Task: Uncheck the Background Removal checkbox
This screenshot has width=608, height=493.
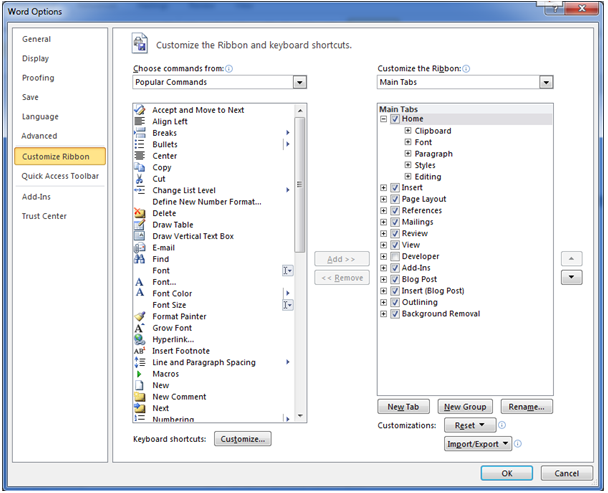Action: pyautogui.click(x=395, y=314)
